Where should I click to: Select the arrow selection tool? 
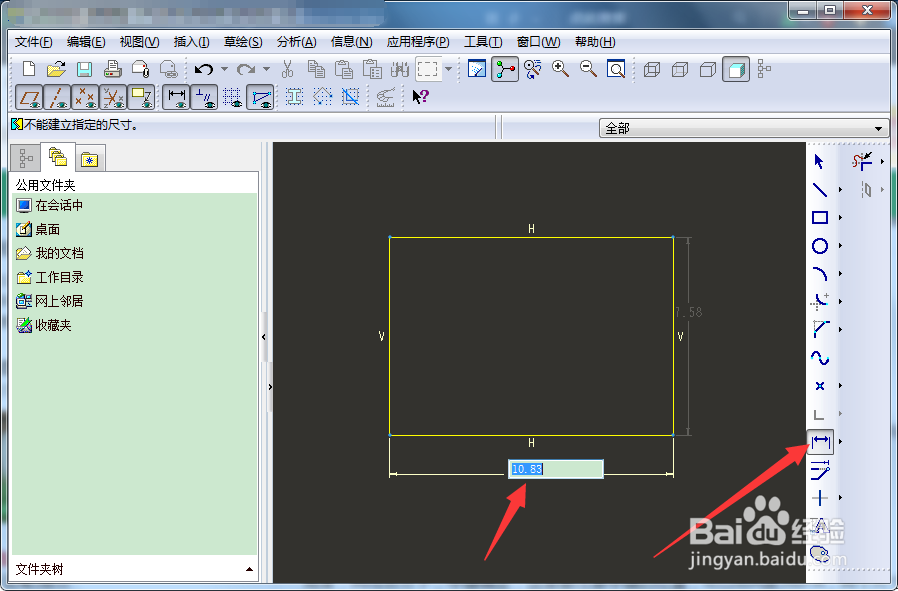coord(818,160)
